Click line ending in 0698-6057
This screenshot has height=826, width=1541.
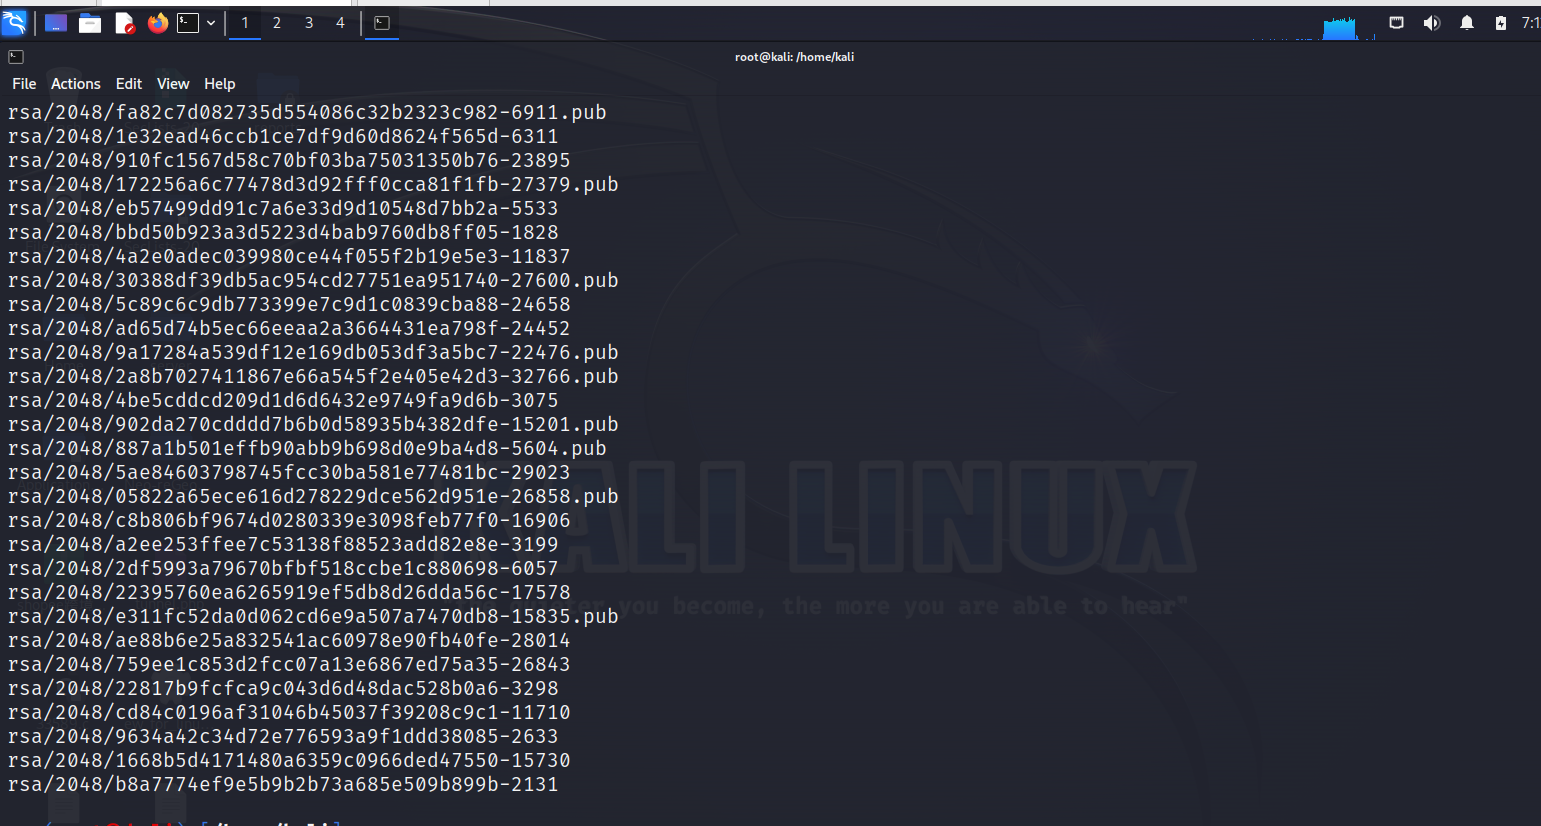coord(283,568)
